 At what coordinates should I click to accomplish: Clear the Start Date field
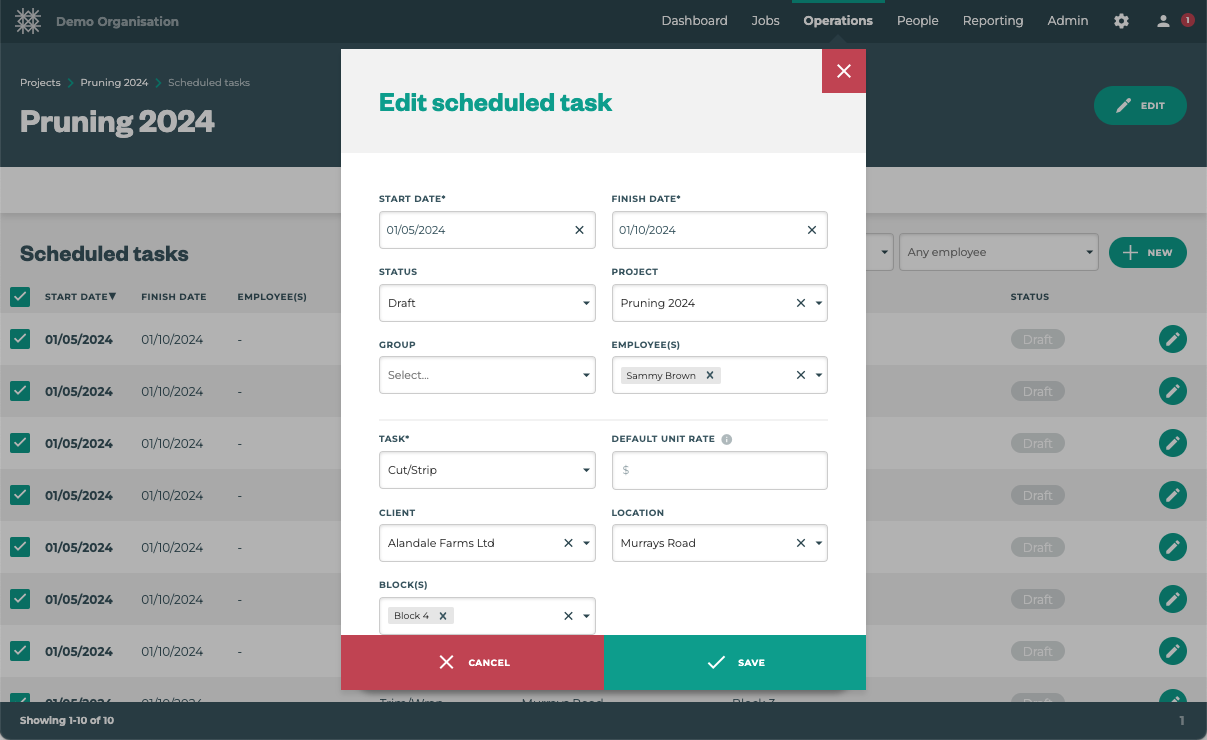(579, 230)
